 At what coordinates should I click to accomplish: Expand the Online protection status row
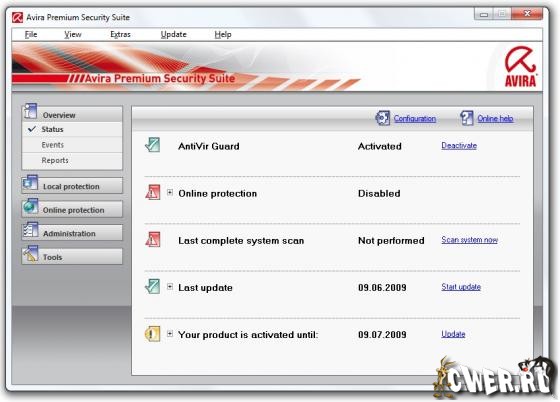pyautogui.click(x=170, y=192)
